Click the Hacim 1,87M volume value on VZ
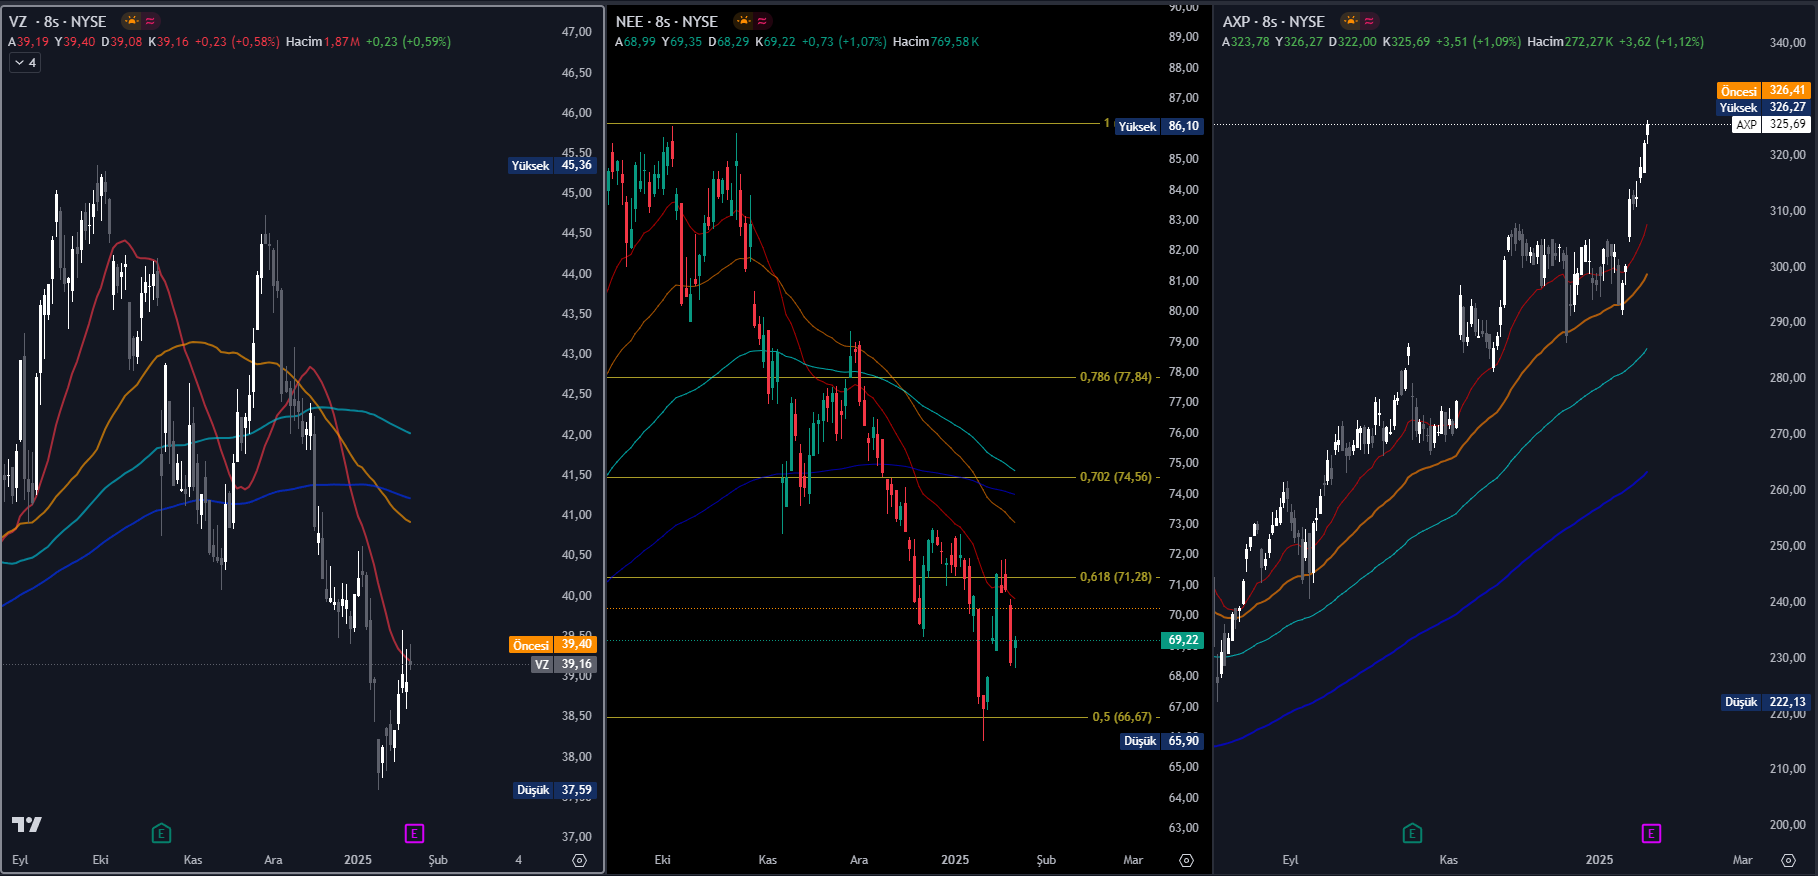 point(323,42)
